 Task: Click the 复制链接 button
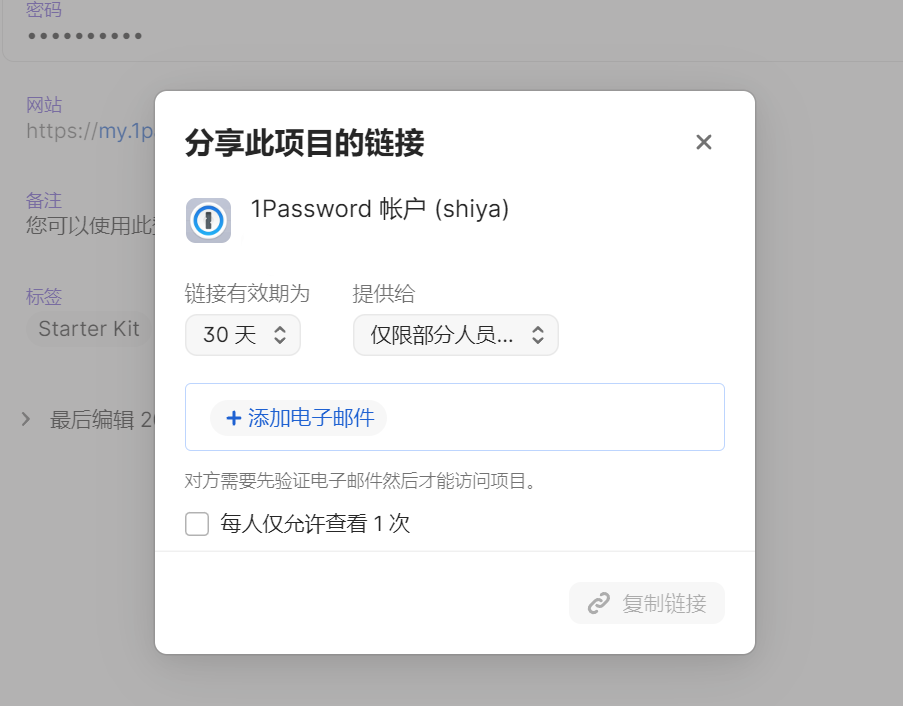647,603
